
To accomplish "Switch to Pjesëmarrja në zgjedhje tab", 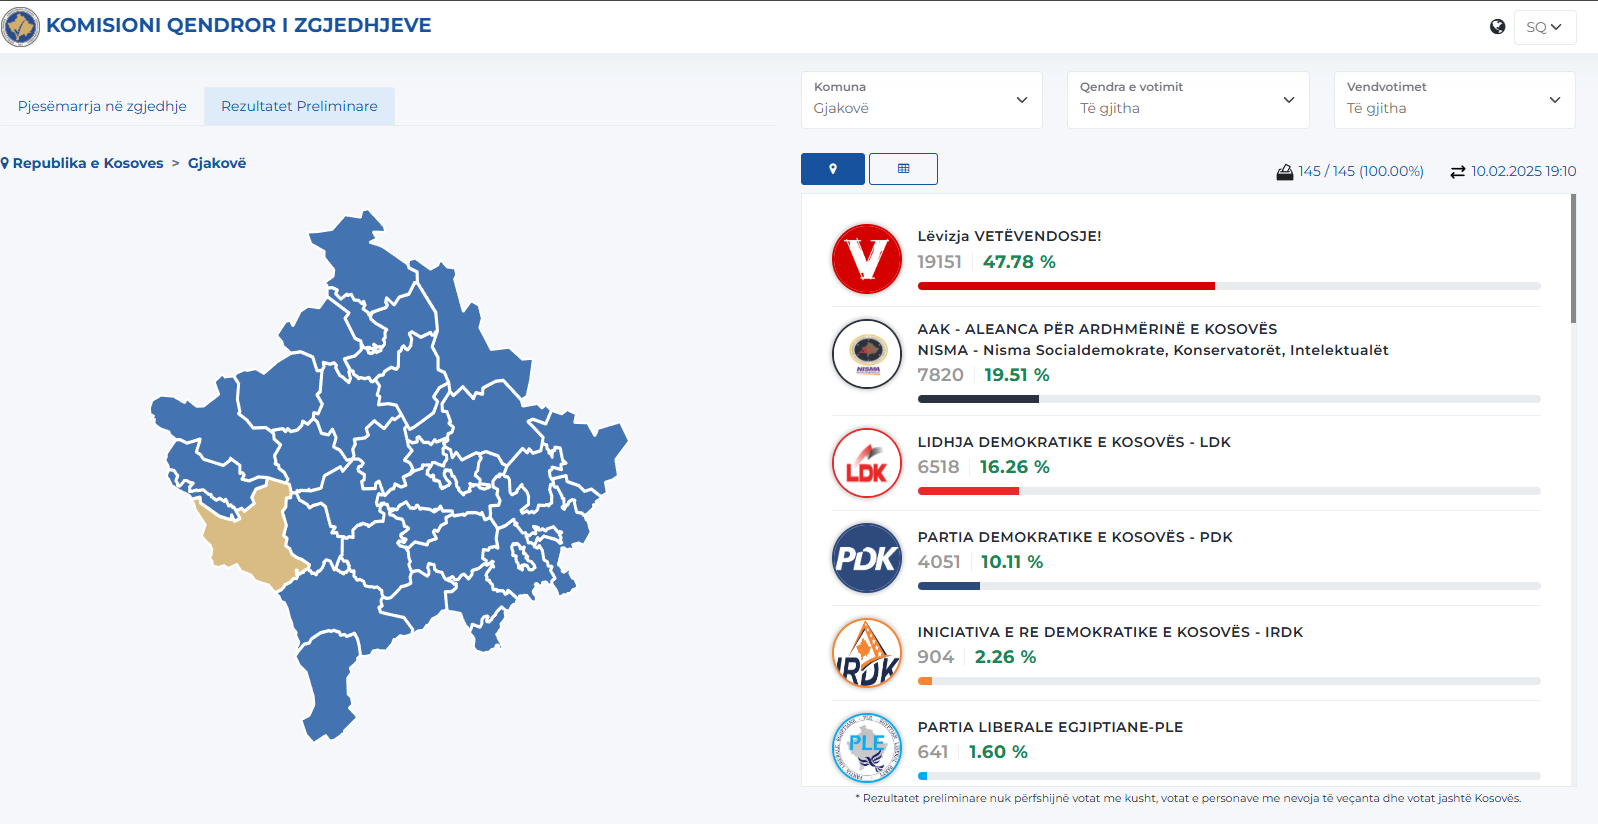I will pyautogui.click(x=102, y=106).
